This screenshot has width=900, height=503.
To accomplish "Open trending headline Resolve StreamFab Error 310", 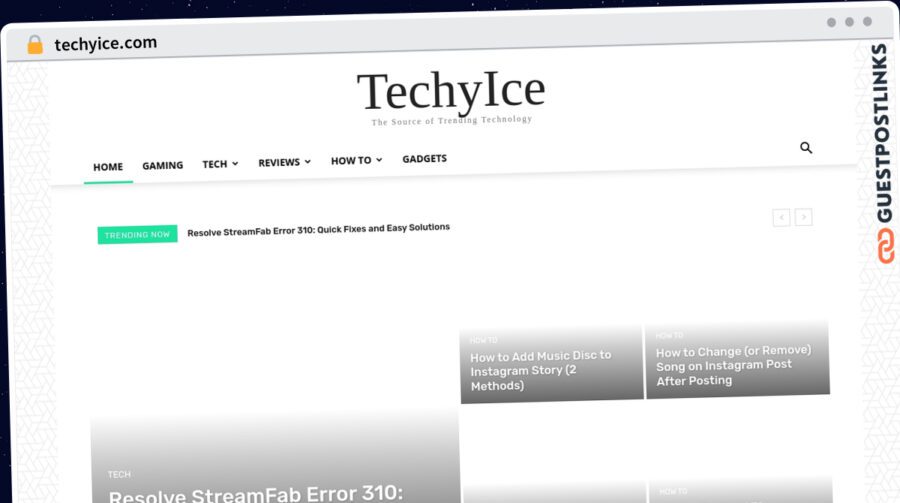I will [x=319, y=229].
